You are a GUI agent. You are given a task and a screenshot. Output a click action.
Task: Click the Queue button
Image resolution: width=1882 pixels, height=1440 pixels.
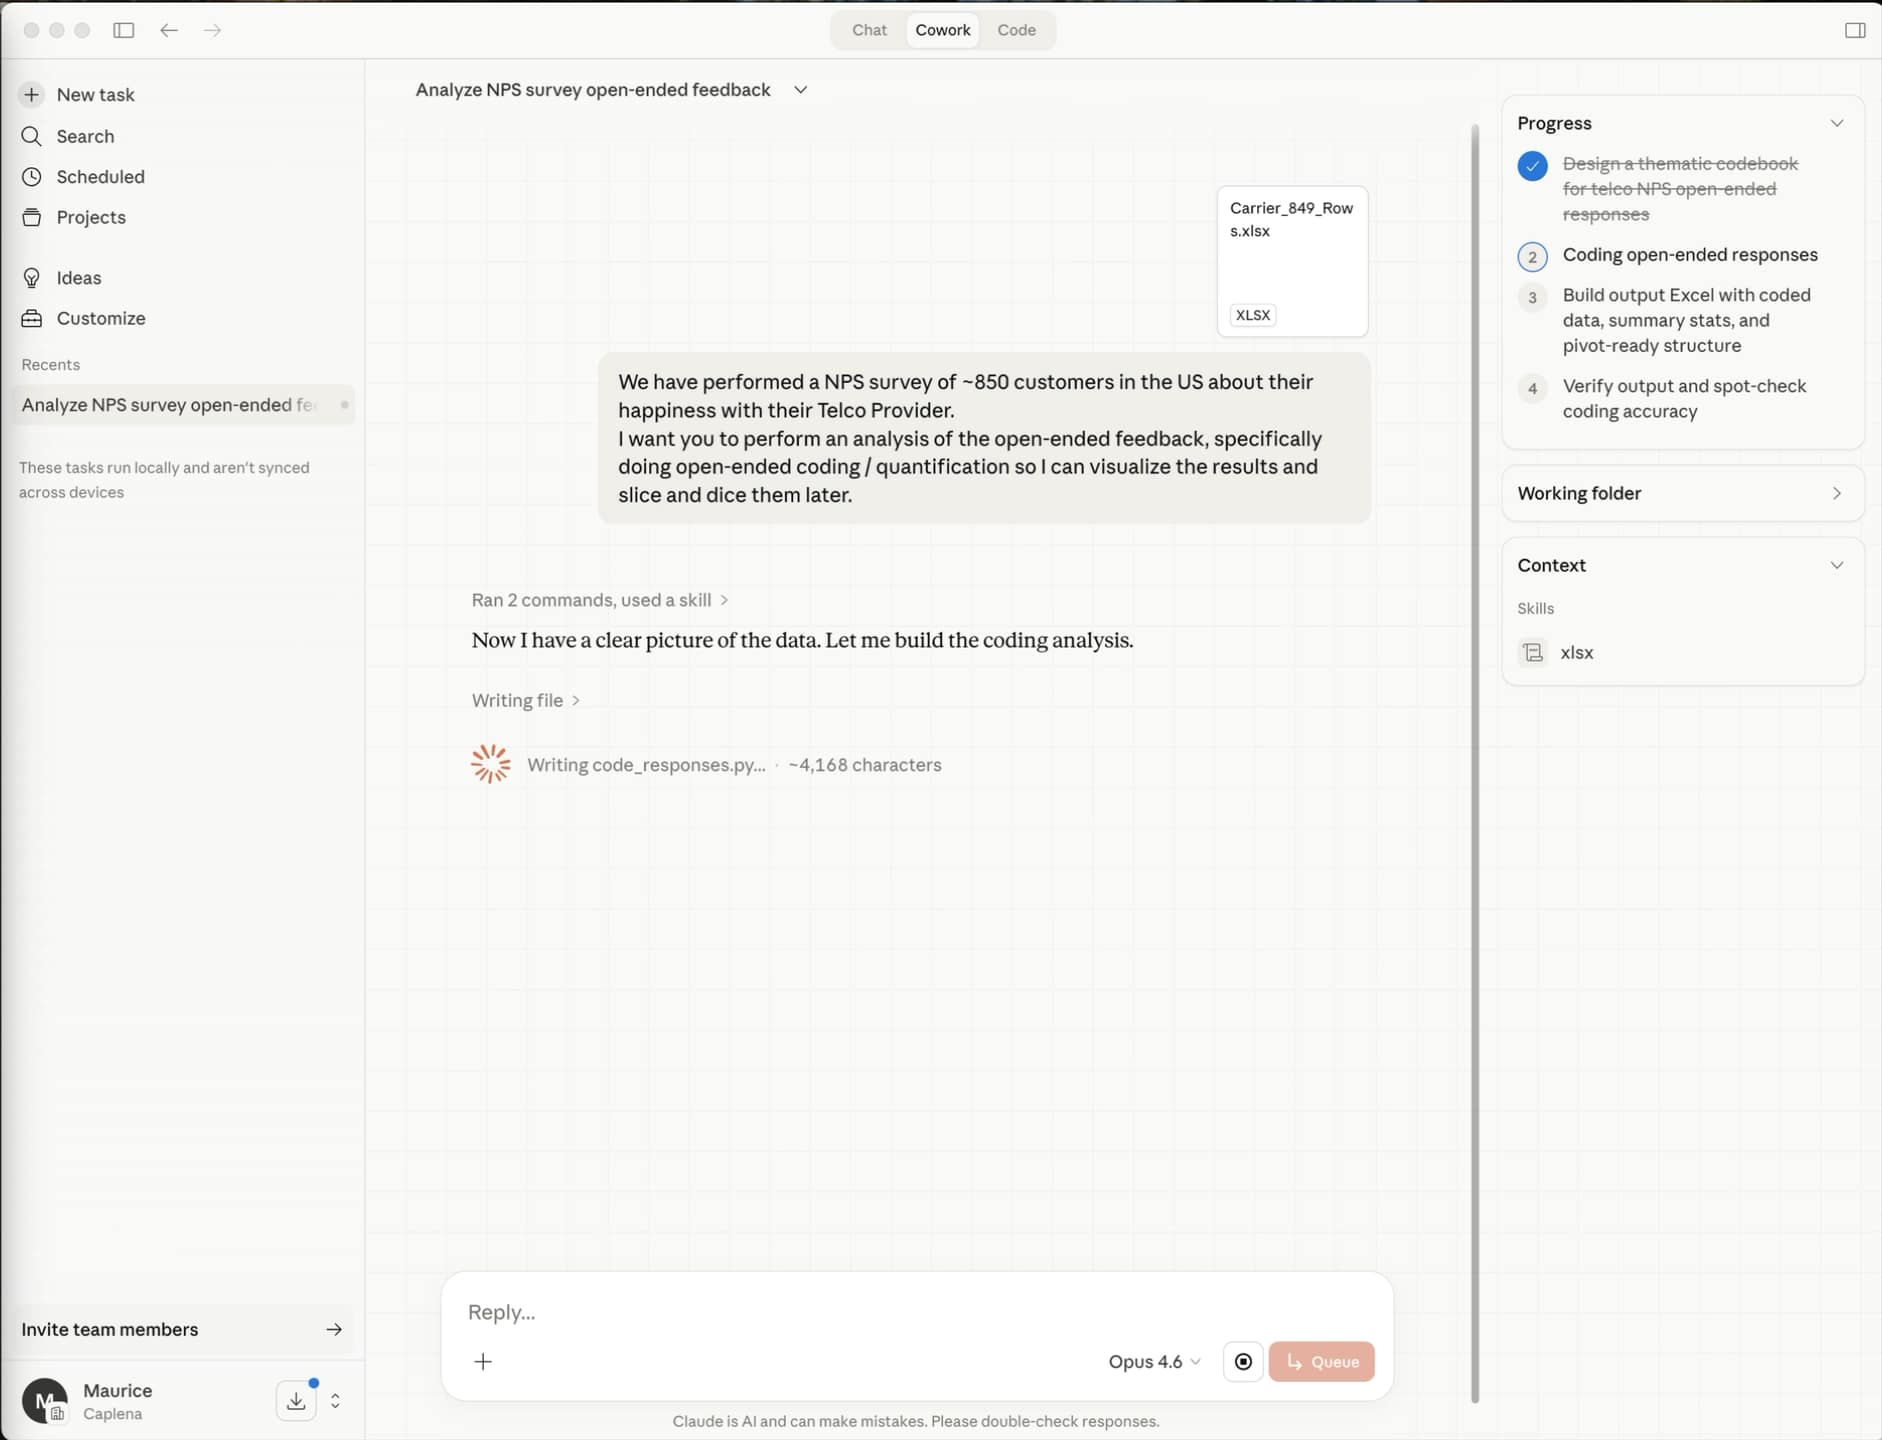[x=1321, y=1361]
